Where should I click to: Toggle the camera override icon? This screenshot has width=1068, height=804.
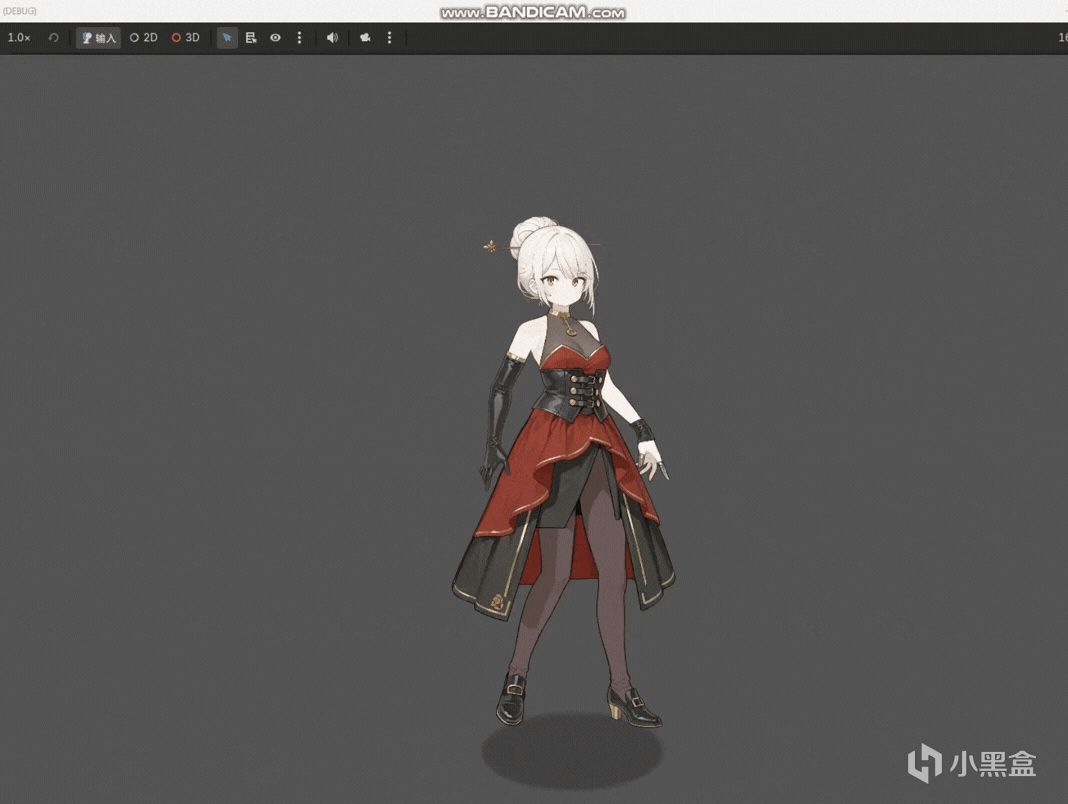365,38
